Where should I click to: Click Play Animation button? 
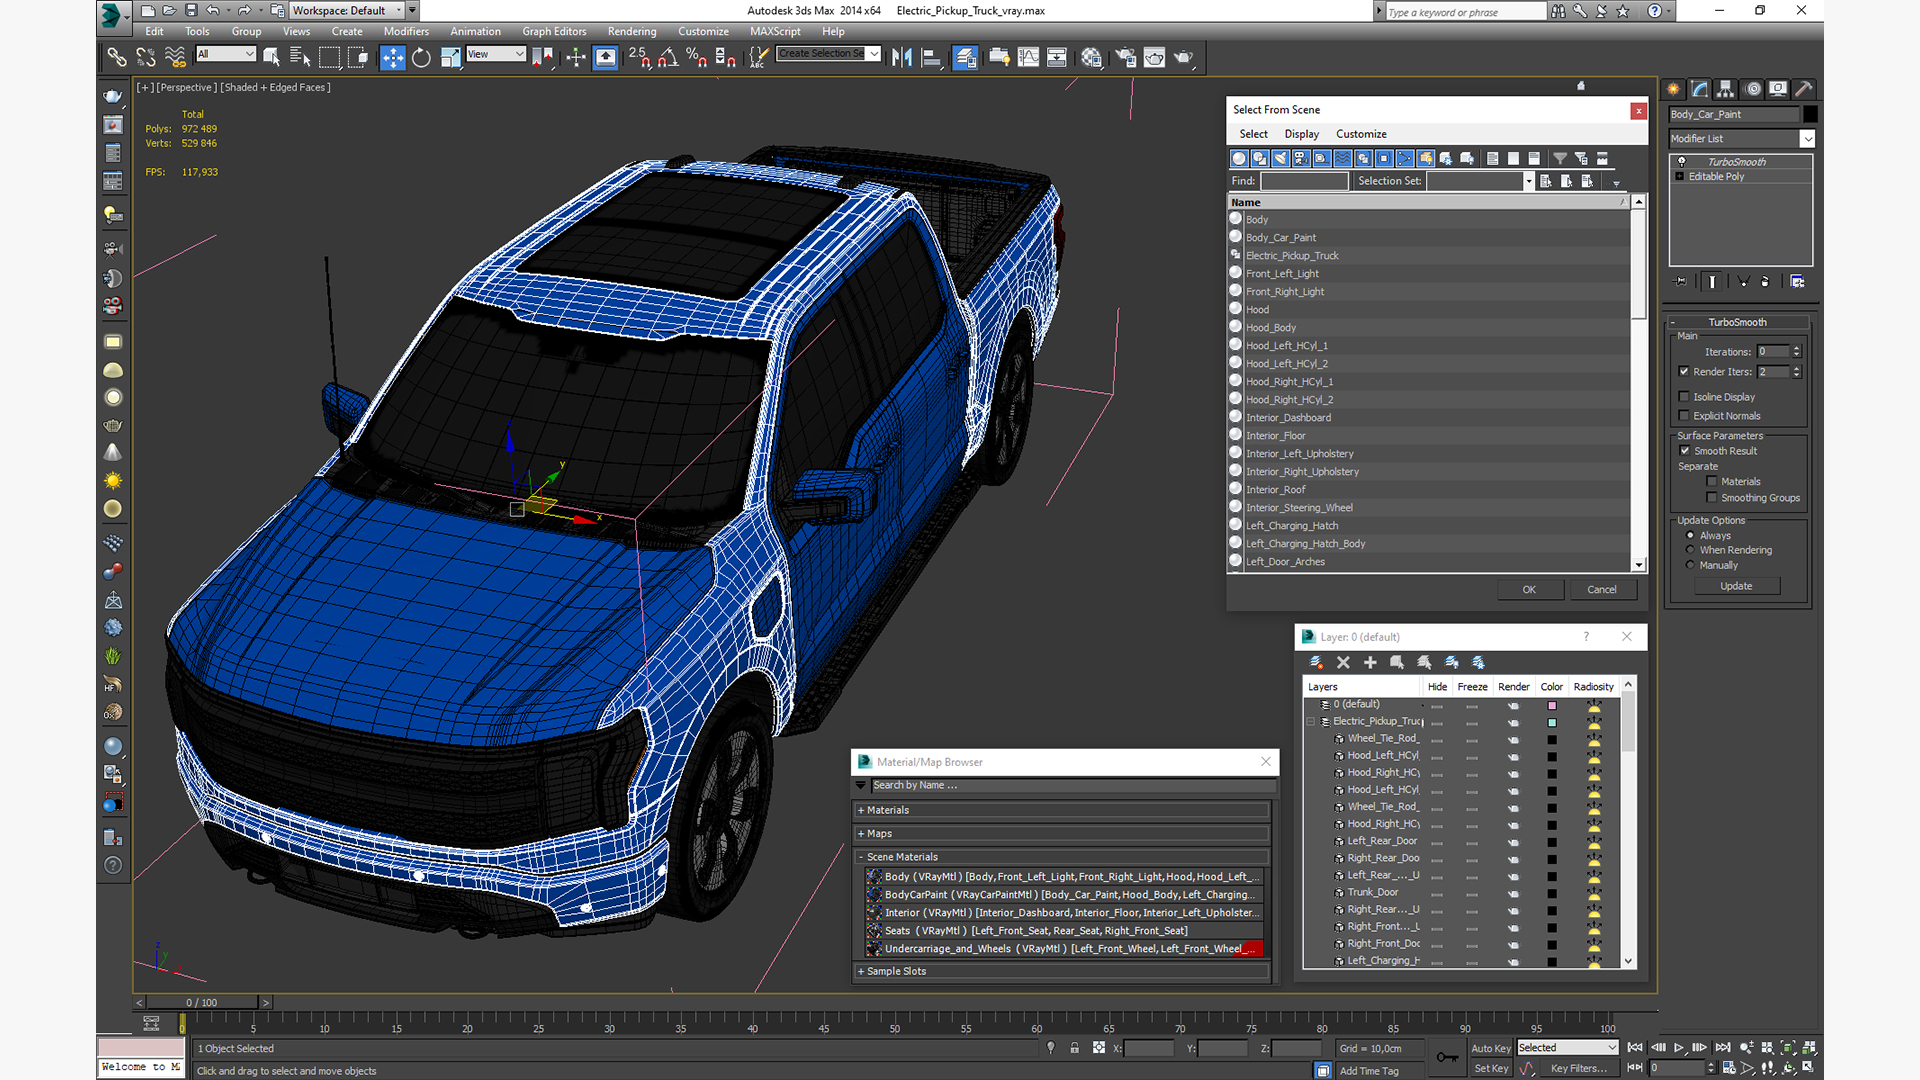click(x=1679, y=1048)
